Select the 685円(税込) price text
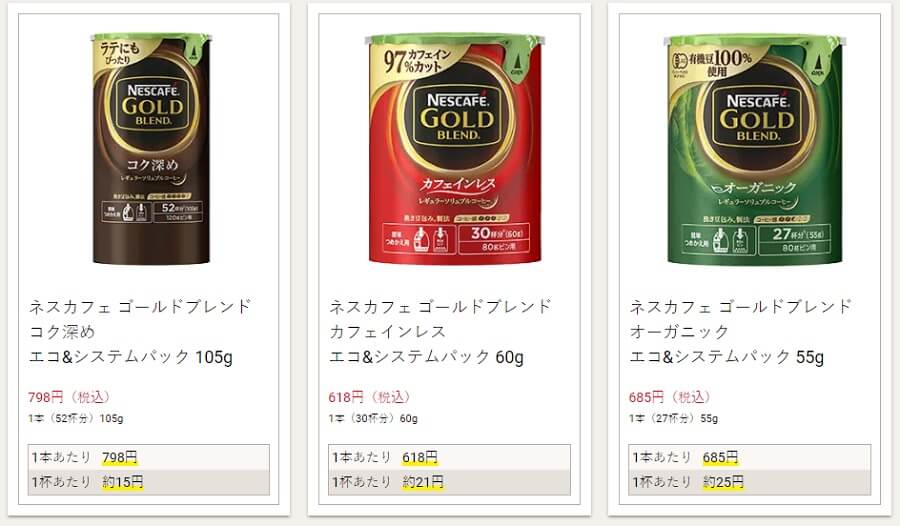The width and height of the screenshot is (900, 526). (x=670, y=397)
